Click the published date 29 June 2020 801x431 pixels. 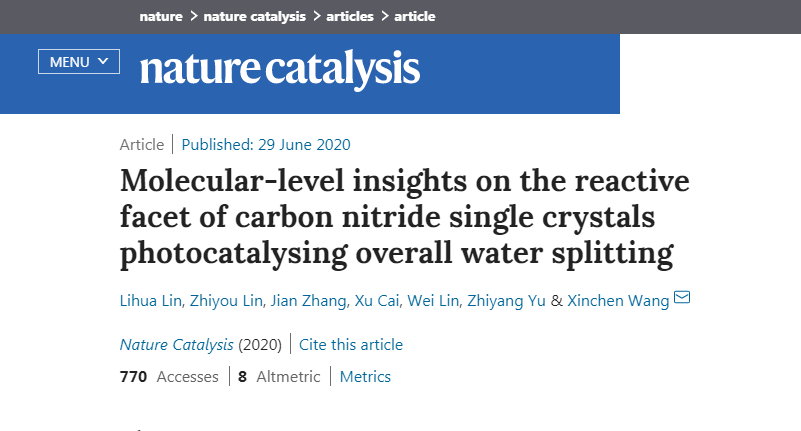pyautogui.click(x=266, y=144)
